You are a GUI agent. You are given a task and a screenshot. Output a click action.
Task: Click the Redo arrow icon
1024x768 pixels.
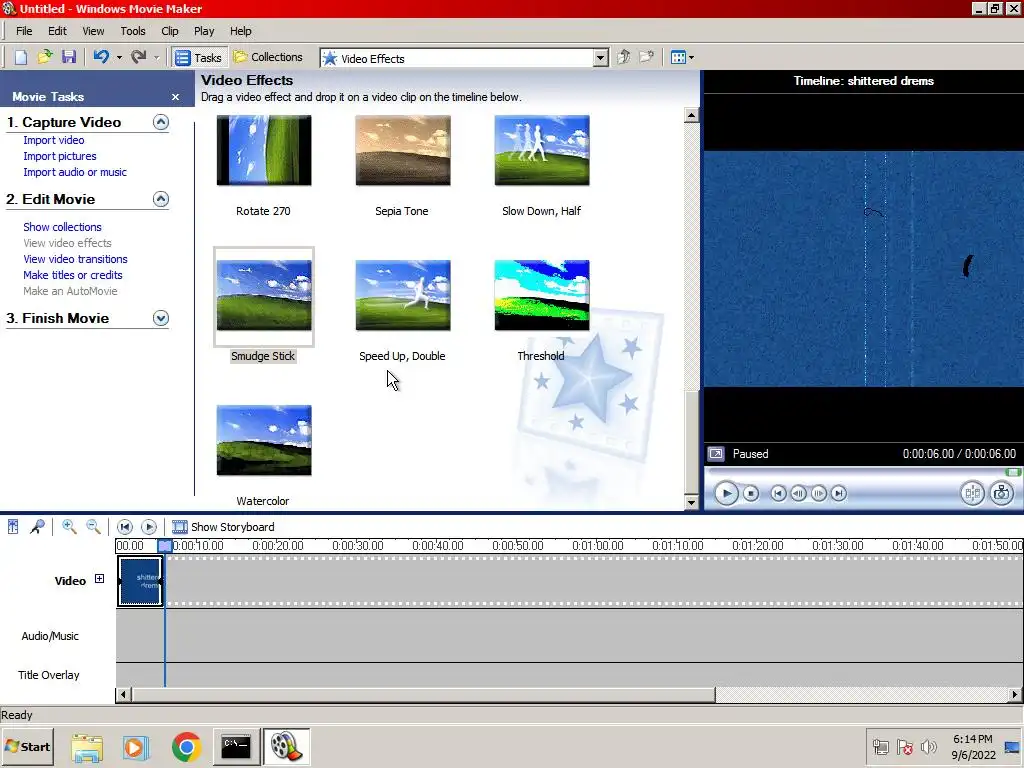coord(138,57)
